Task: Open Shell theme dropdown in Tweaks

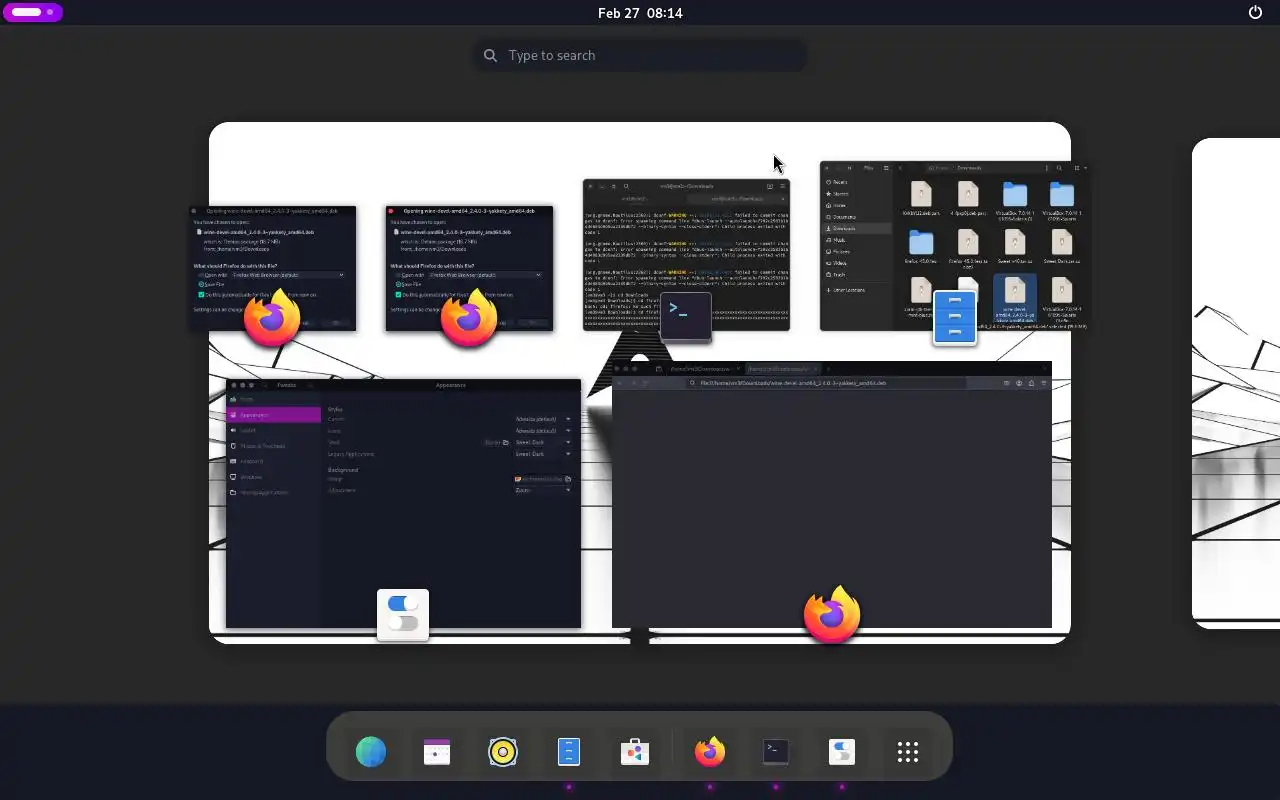Action: click(543, 442)
